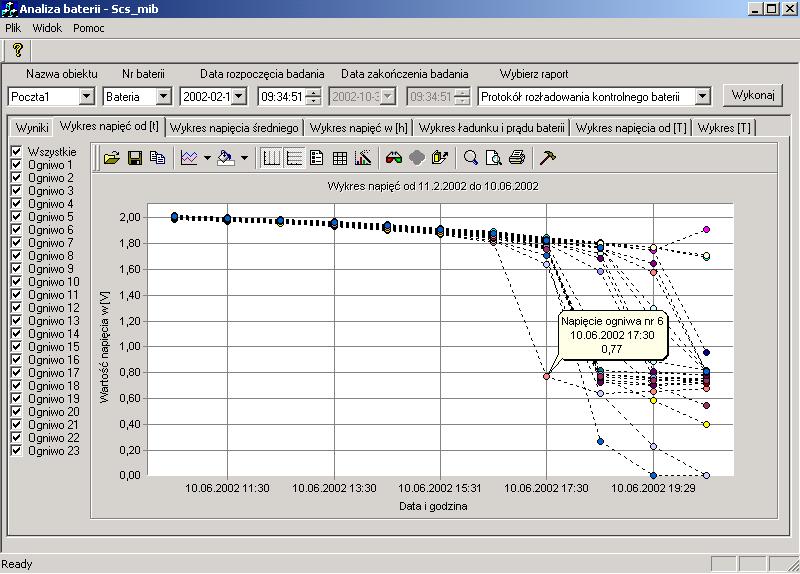Screen dimensions: 800x574
Task: Toggle the Ogniwo 9 checkbox
Action: 16,269
